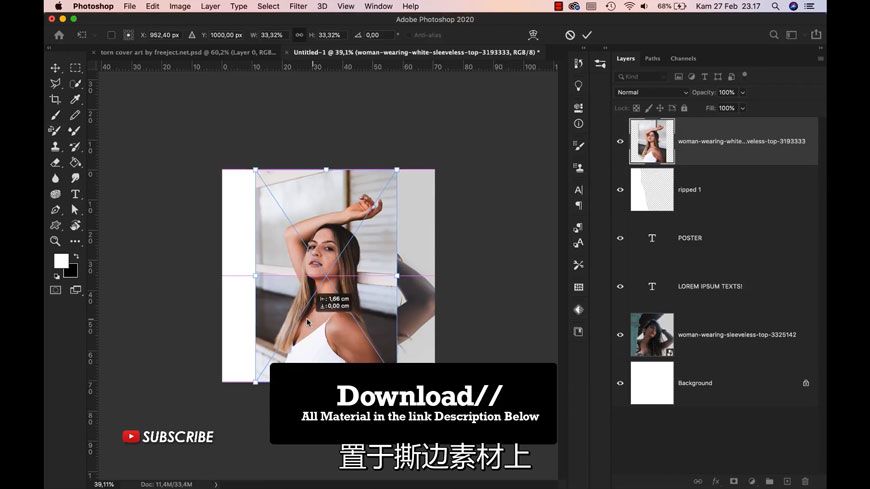Commit the transform with checkmark
Image resolution: width=870 pixels, height=489 pixels.
point(587,35)
